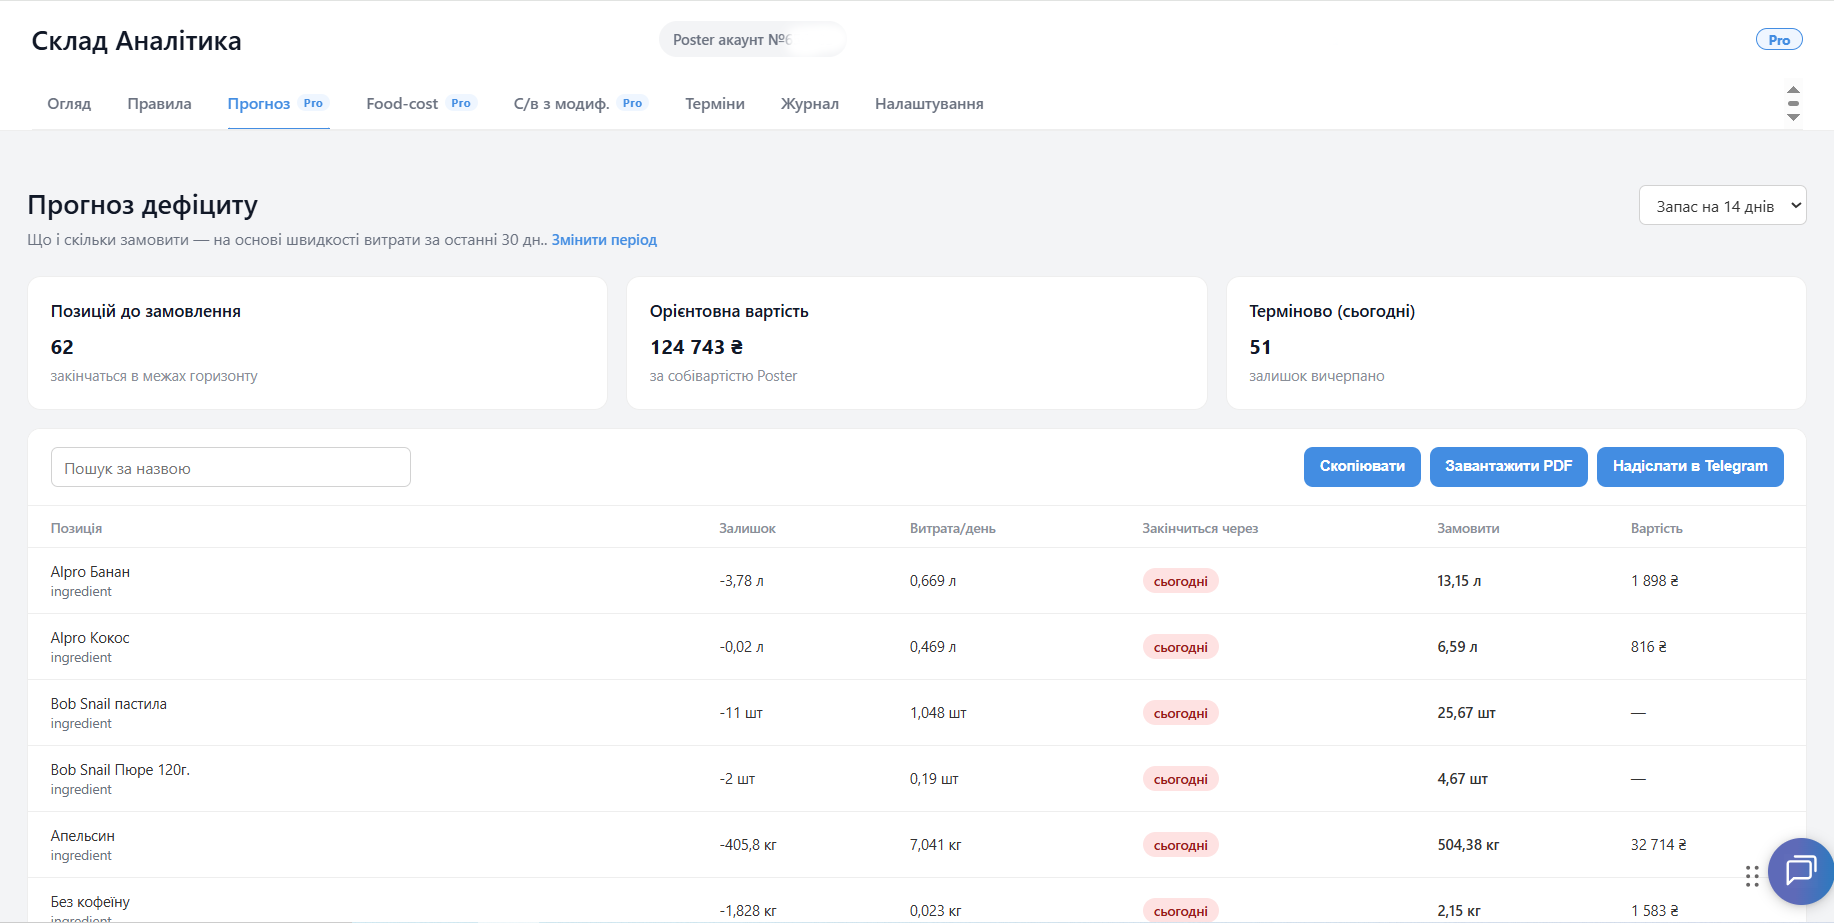1834x923 pixels.
Task: Click the Завантажити PDF button
Action: click(1508, 467)
